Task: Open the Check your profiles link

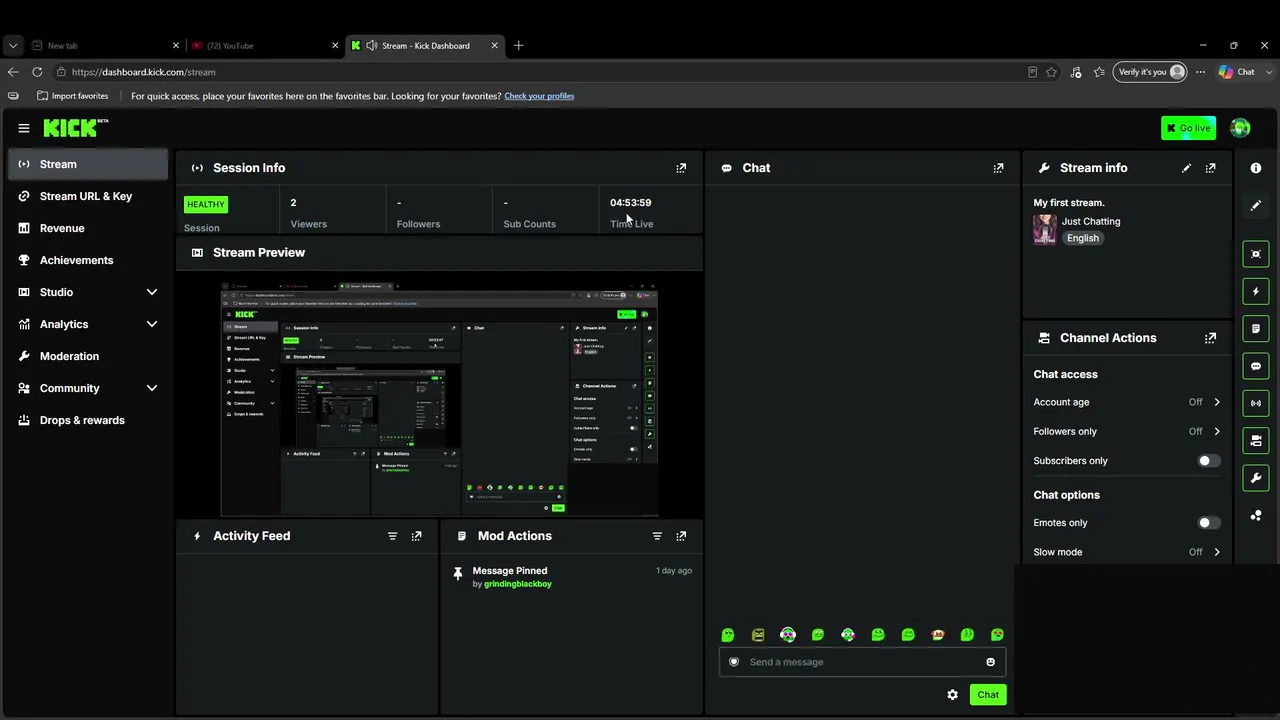Action: (539, 96)
